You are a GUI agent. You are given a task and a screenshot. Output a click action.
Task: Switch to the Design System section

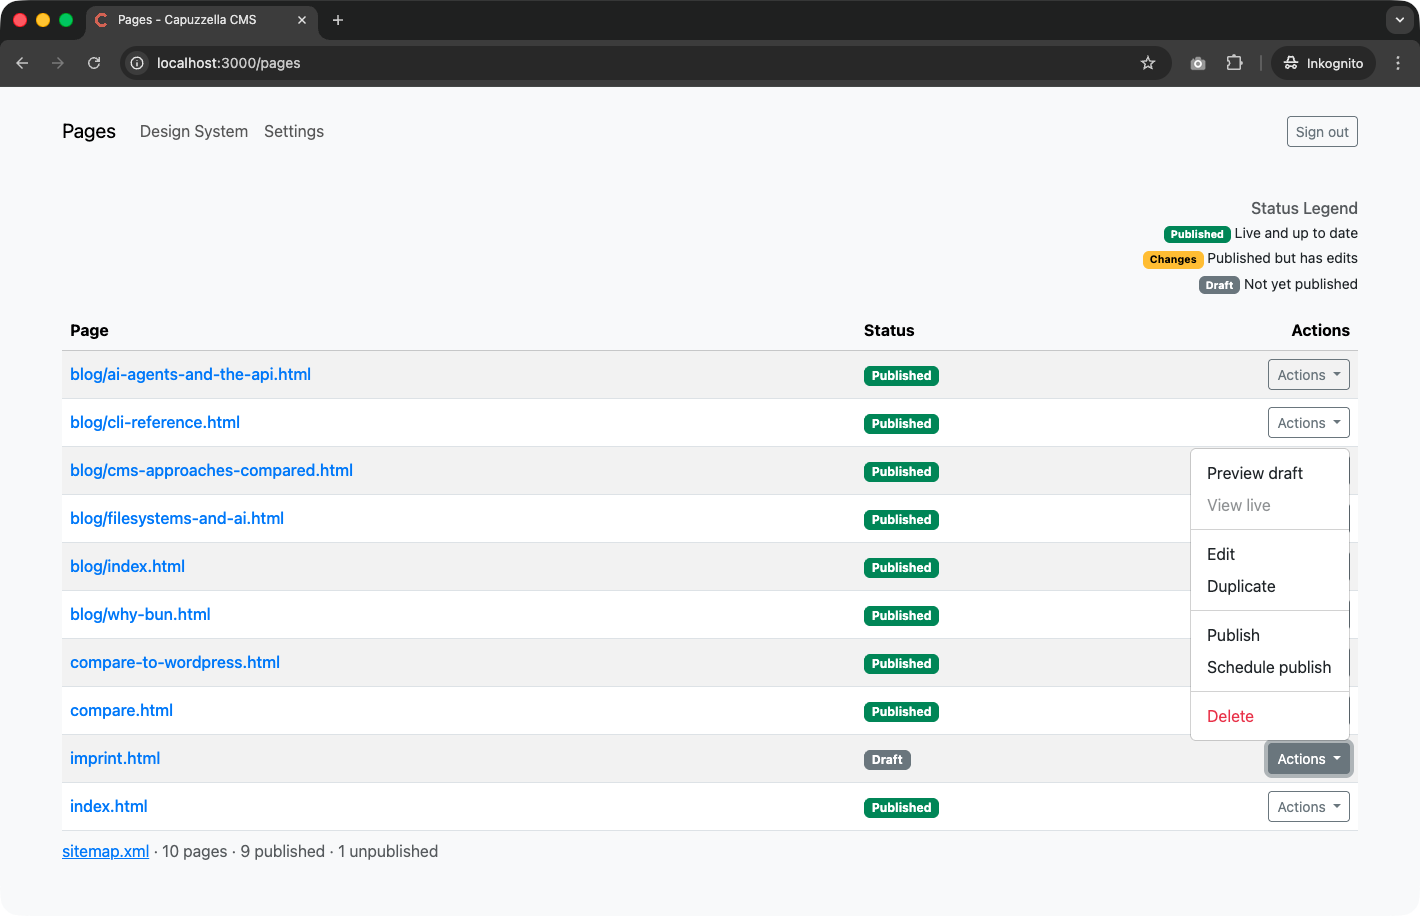[x=193, y=131]
